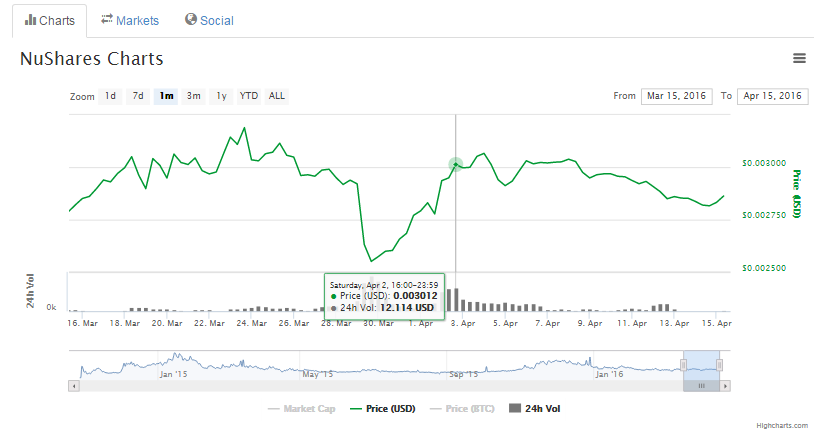Click the 16. Mar date axis label
This screenshot has height=442, width=826.
(83, 323)
